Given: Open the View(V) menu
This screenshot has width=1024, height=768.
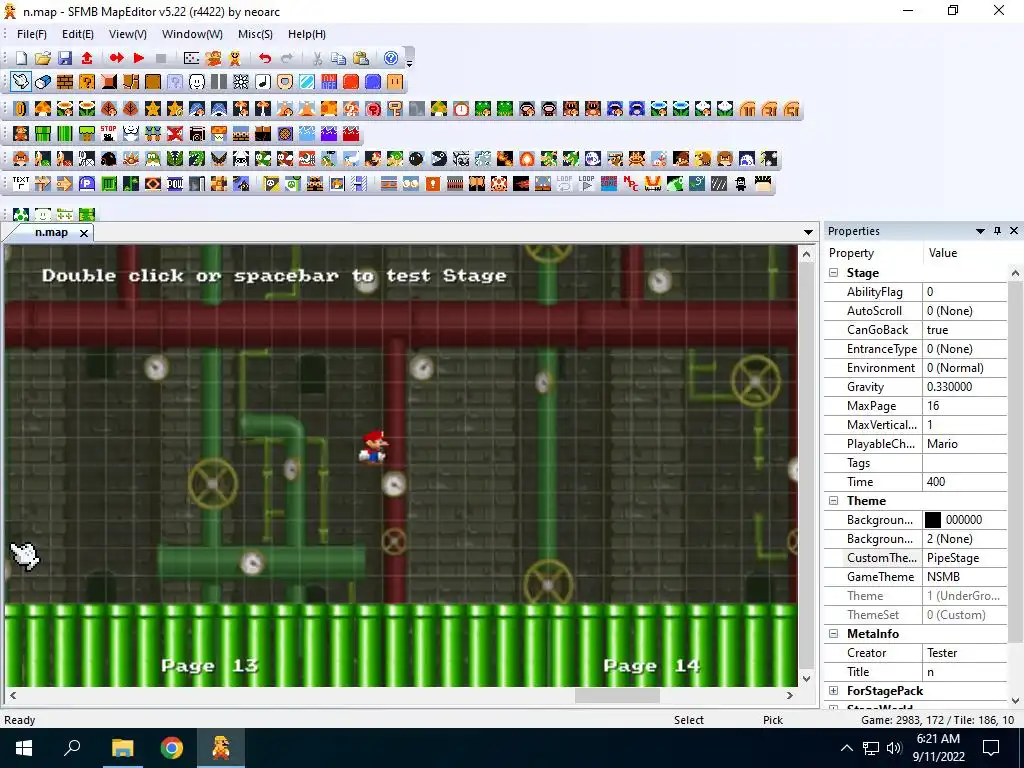Looking at the screenshot, I should click(x=127, y=34).
